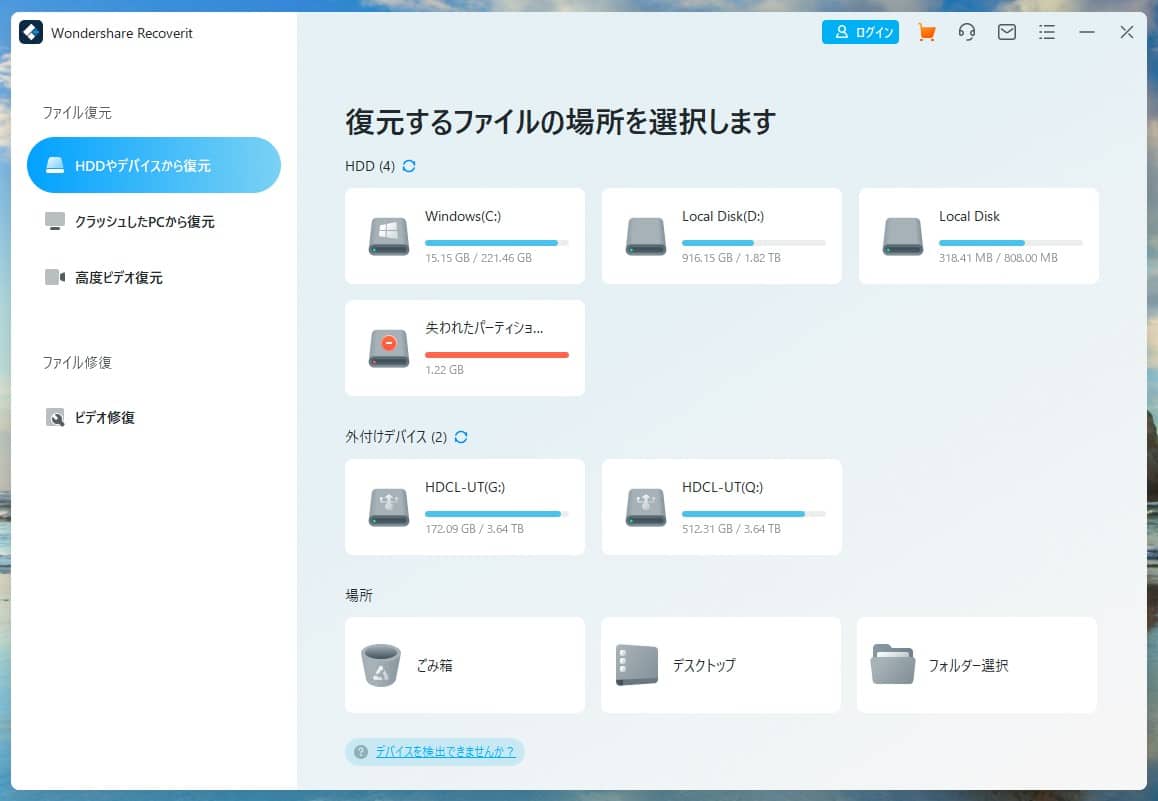This screenshot has width=1158, height=801.
Task: Choose 高度ビデオ復元 in sidebar
Action: click(x=118, y=278)
